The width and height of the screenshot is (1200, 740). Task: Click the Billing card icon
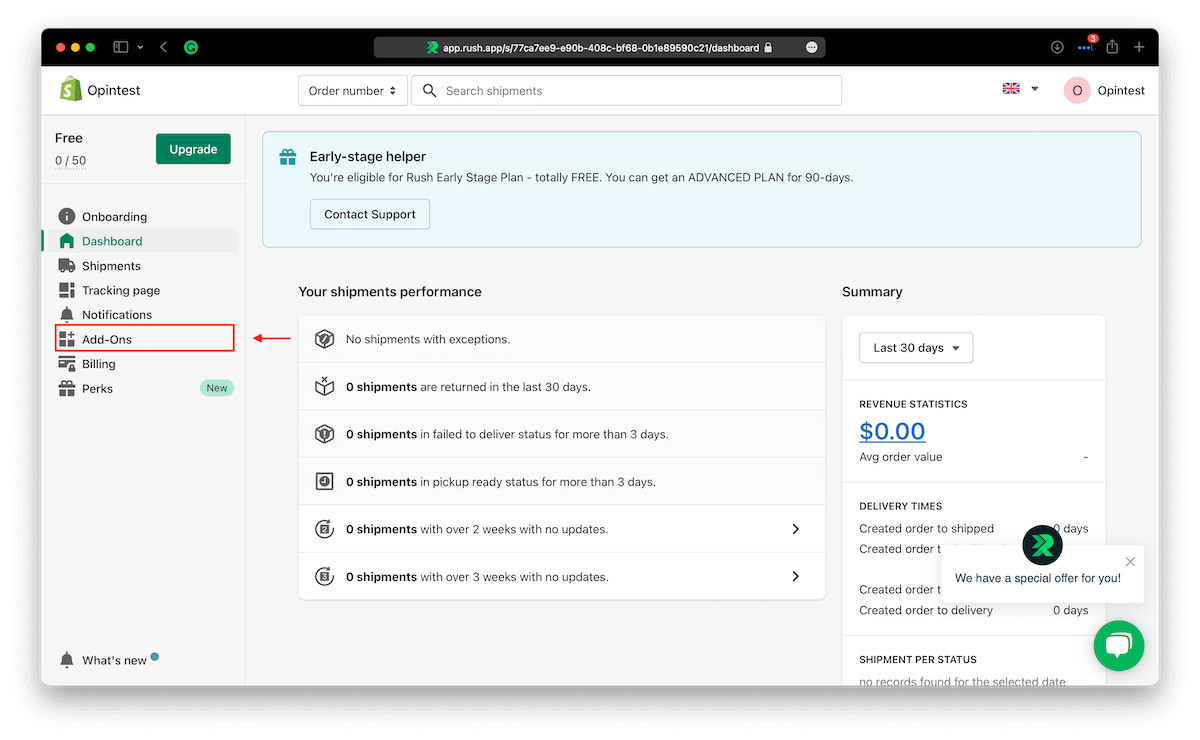67,364
